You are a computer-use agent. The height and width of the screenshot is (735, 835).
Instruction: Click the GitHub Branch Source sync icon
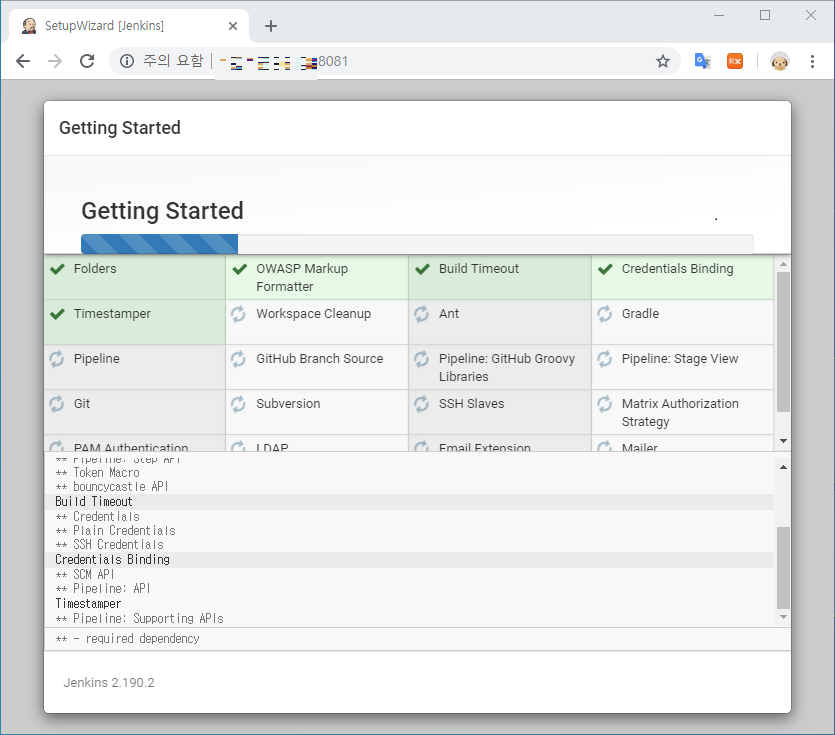click(239, 359)
